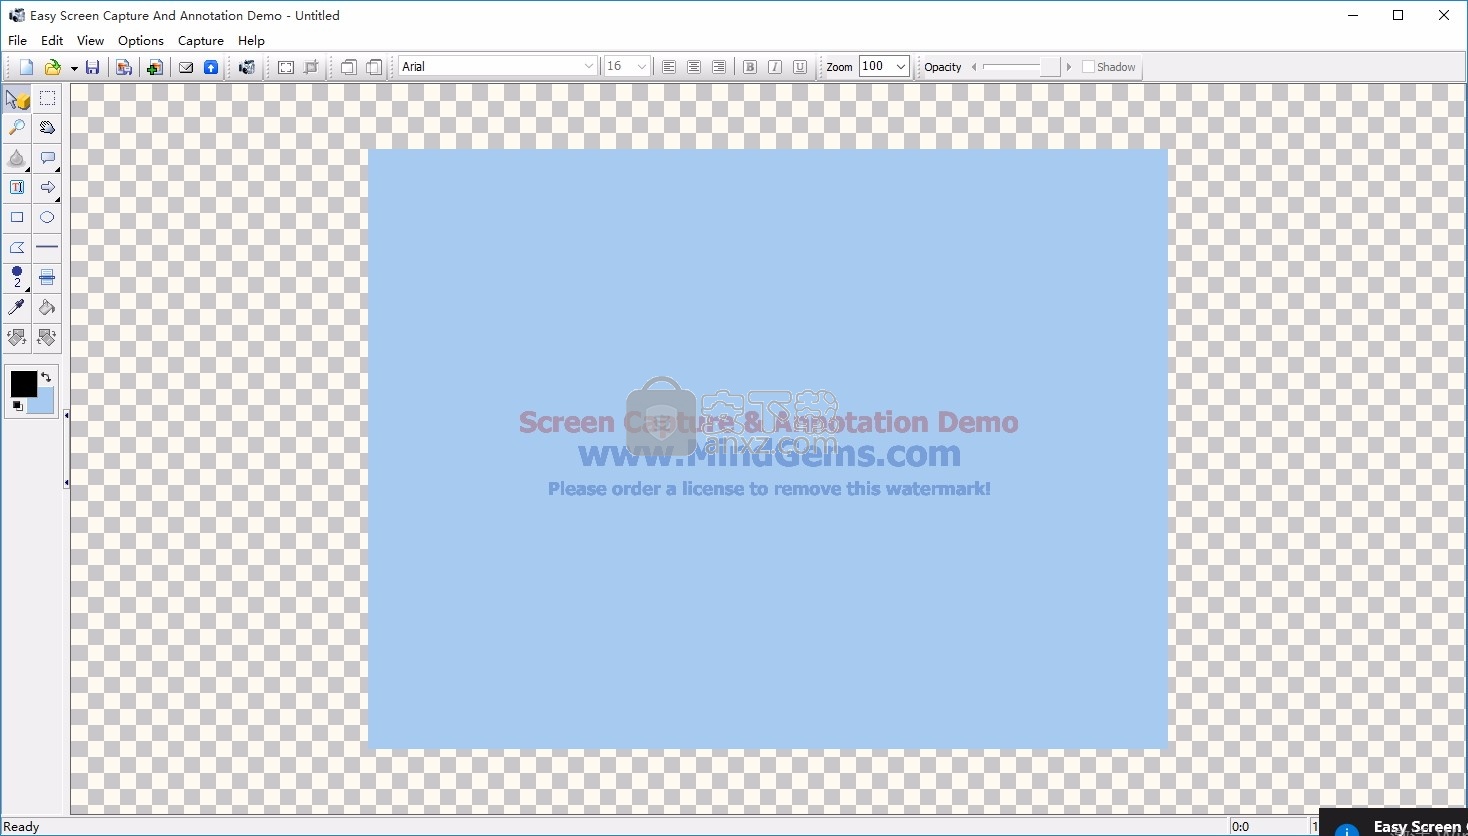Screen dimensions: 1468x836
Task: Select the highlighter strip tool
Action: pyautogui.click(x=47, y=277)
